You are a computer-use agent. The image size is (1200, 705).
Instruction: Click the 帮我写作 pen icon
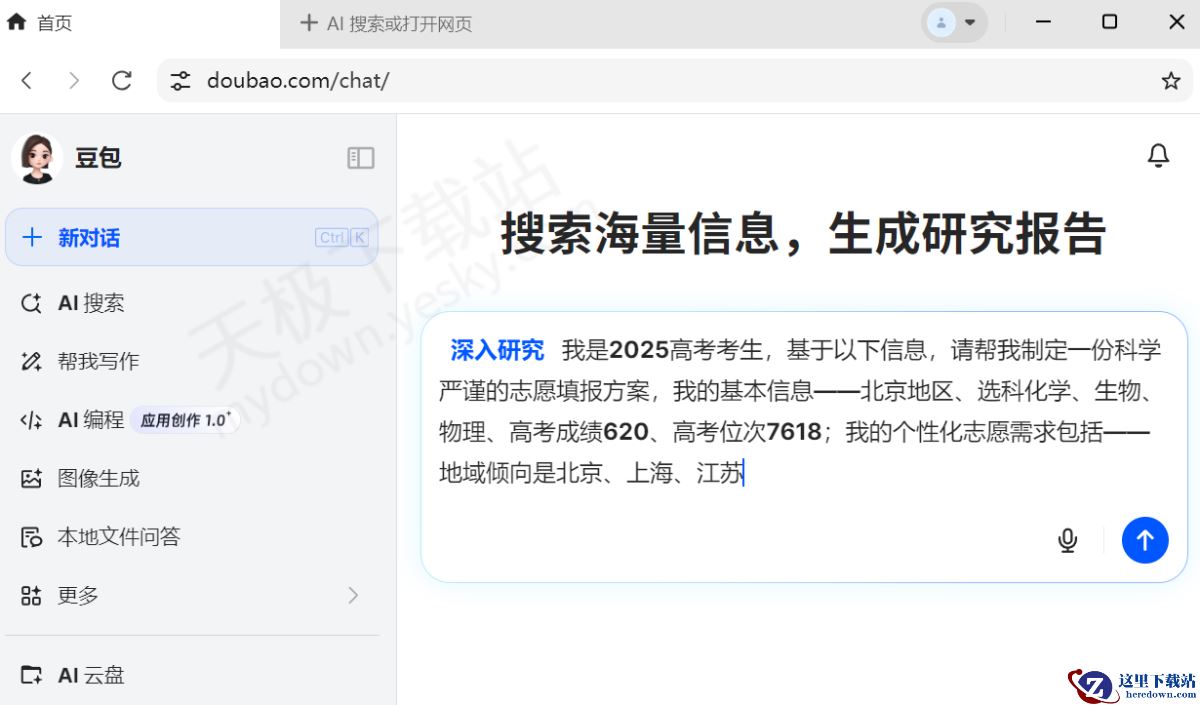[x=32, y=361]
